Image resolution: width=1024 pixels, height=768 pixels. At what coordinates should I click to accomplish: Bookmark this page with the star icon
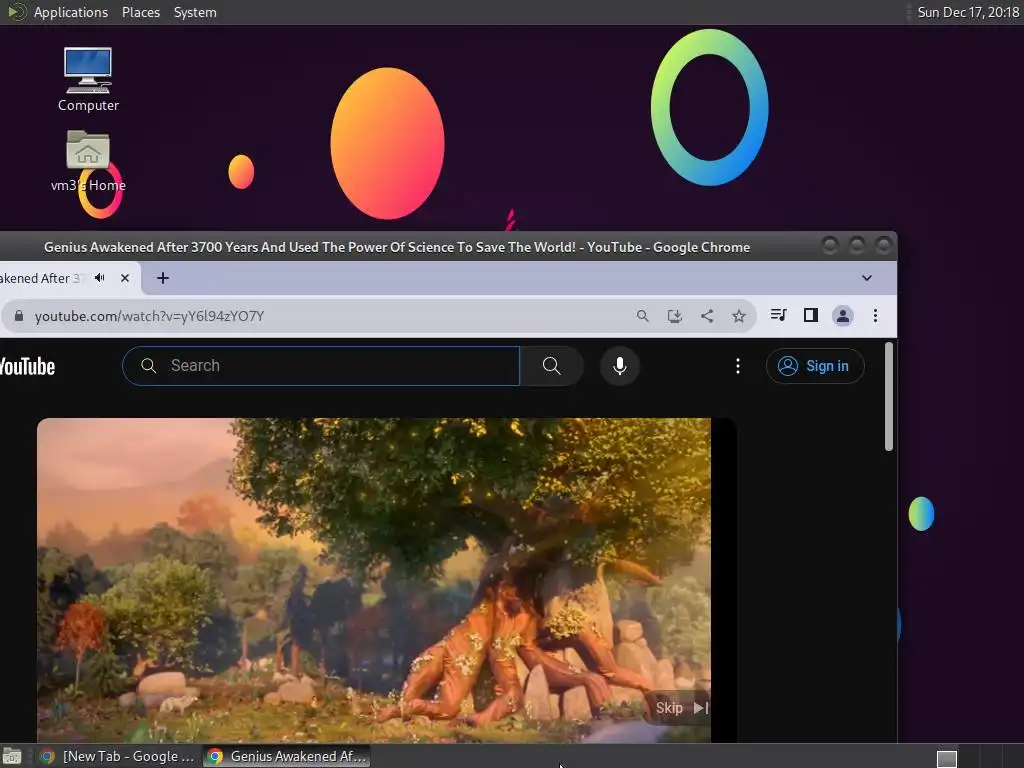pyautogui.click(x=739, y=316)
